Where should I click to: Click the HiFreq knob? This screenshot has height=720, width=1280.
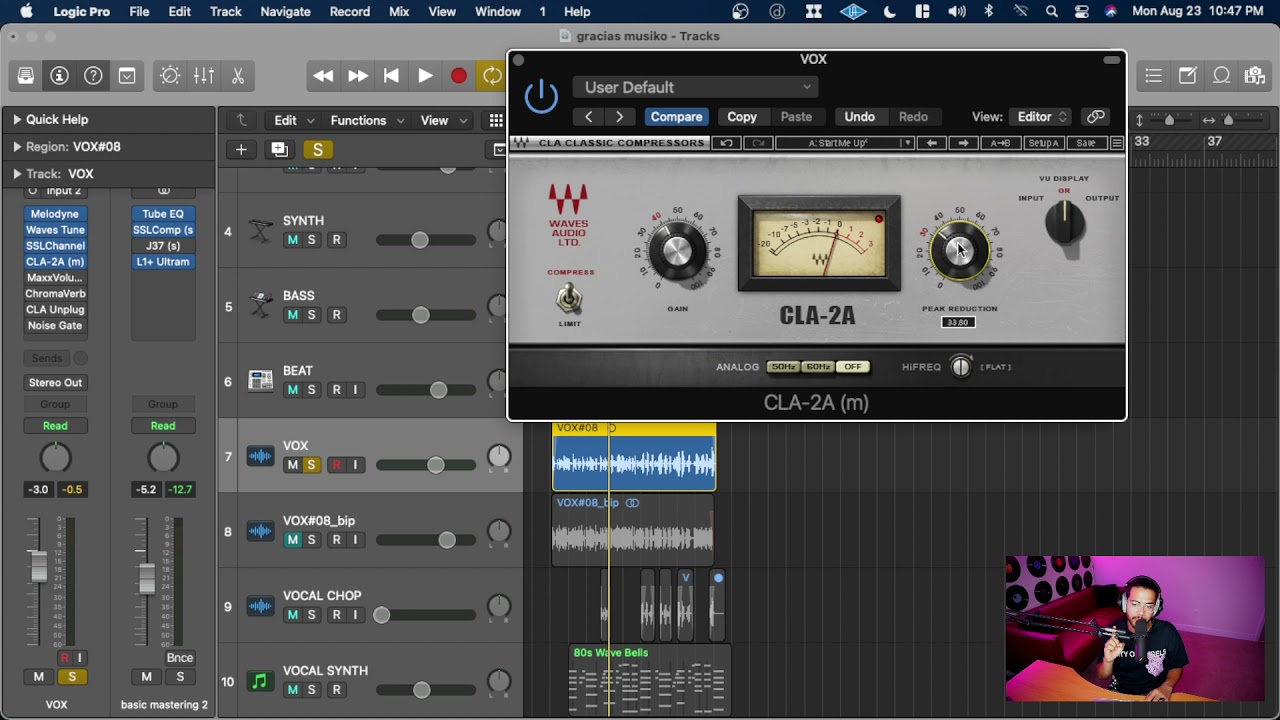[x=960, y=367]
